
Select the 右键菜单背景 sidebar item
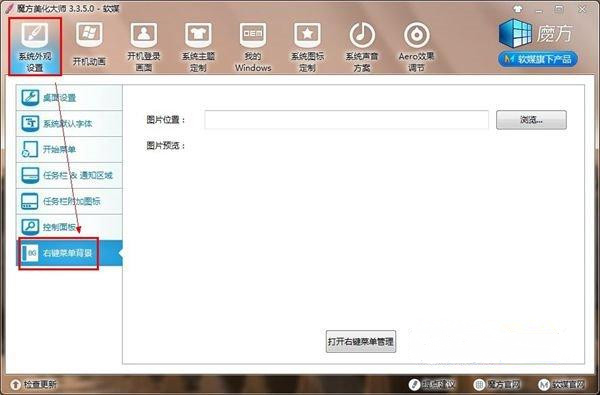(69, 253)
